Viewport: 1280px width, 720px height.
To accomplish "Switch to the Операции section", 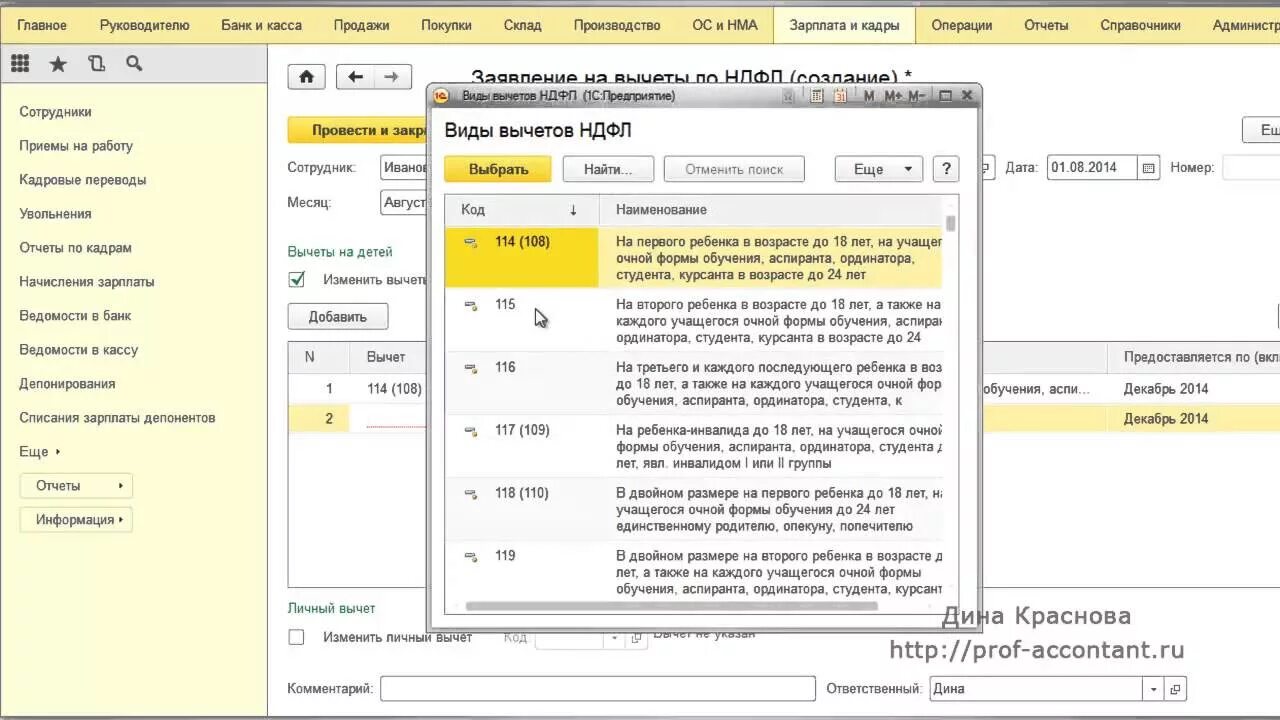I will click(x=962, y=26).
